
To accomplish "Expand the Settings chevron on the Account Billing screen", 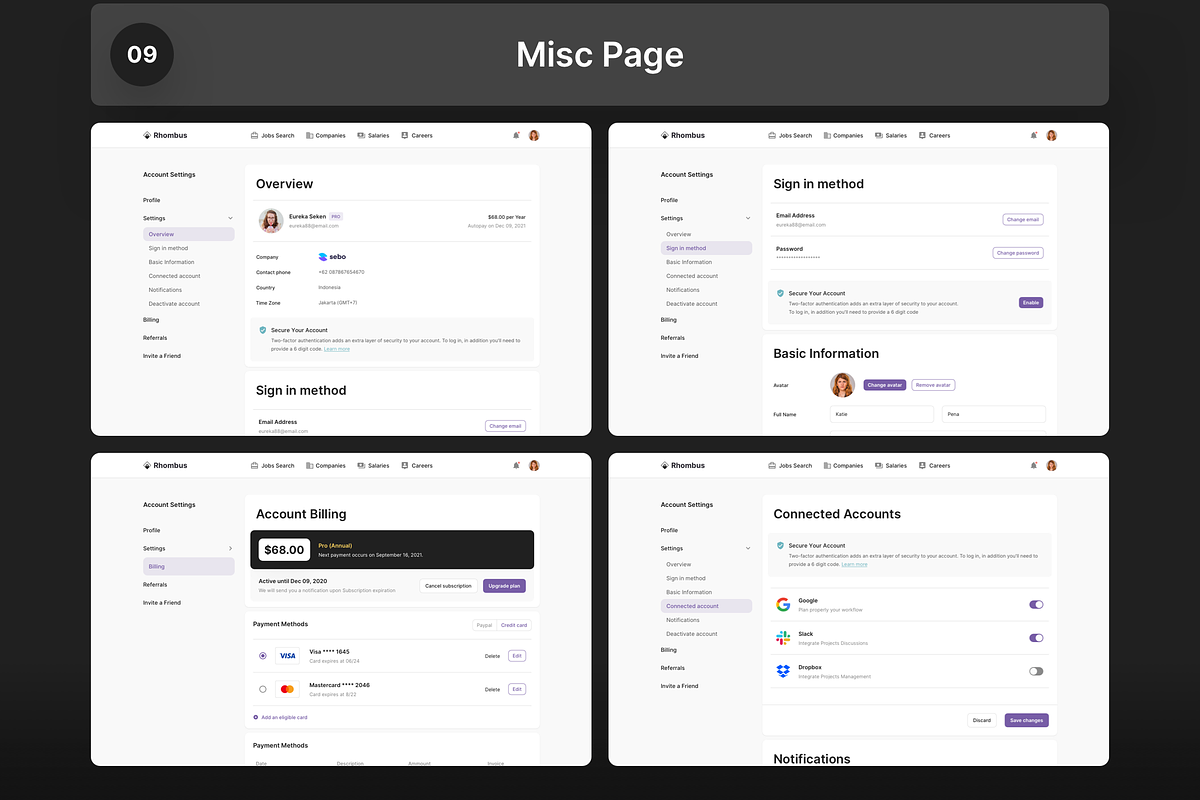I will [x=230, y=548].
